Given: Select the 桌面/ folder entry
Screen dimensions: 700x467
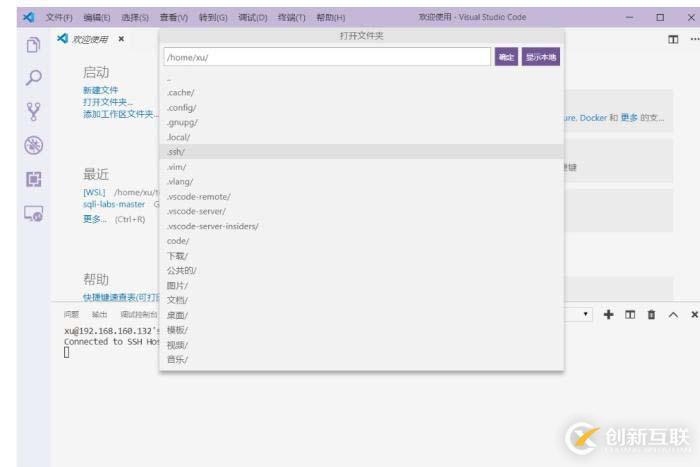Looking at the screenshot, I should [x=361, y=315].
